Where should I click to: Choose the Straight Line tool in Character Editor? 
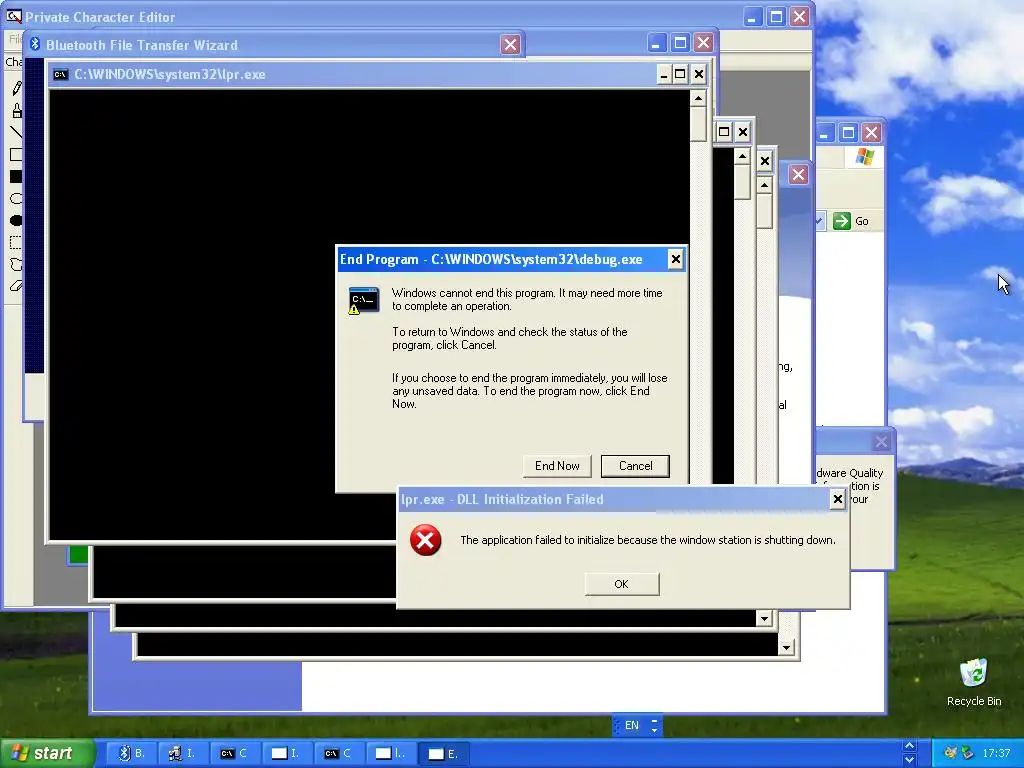16,133
